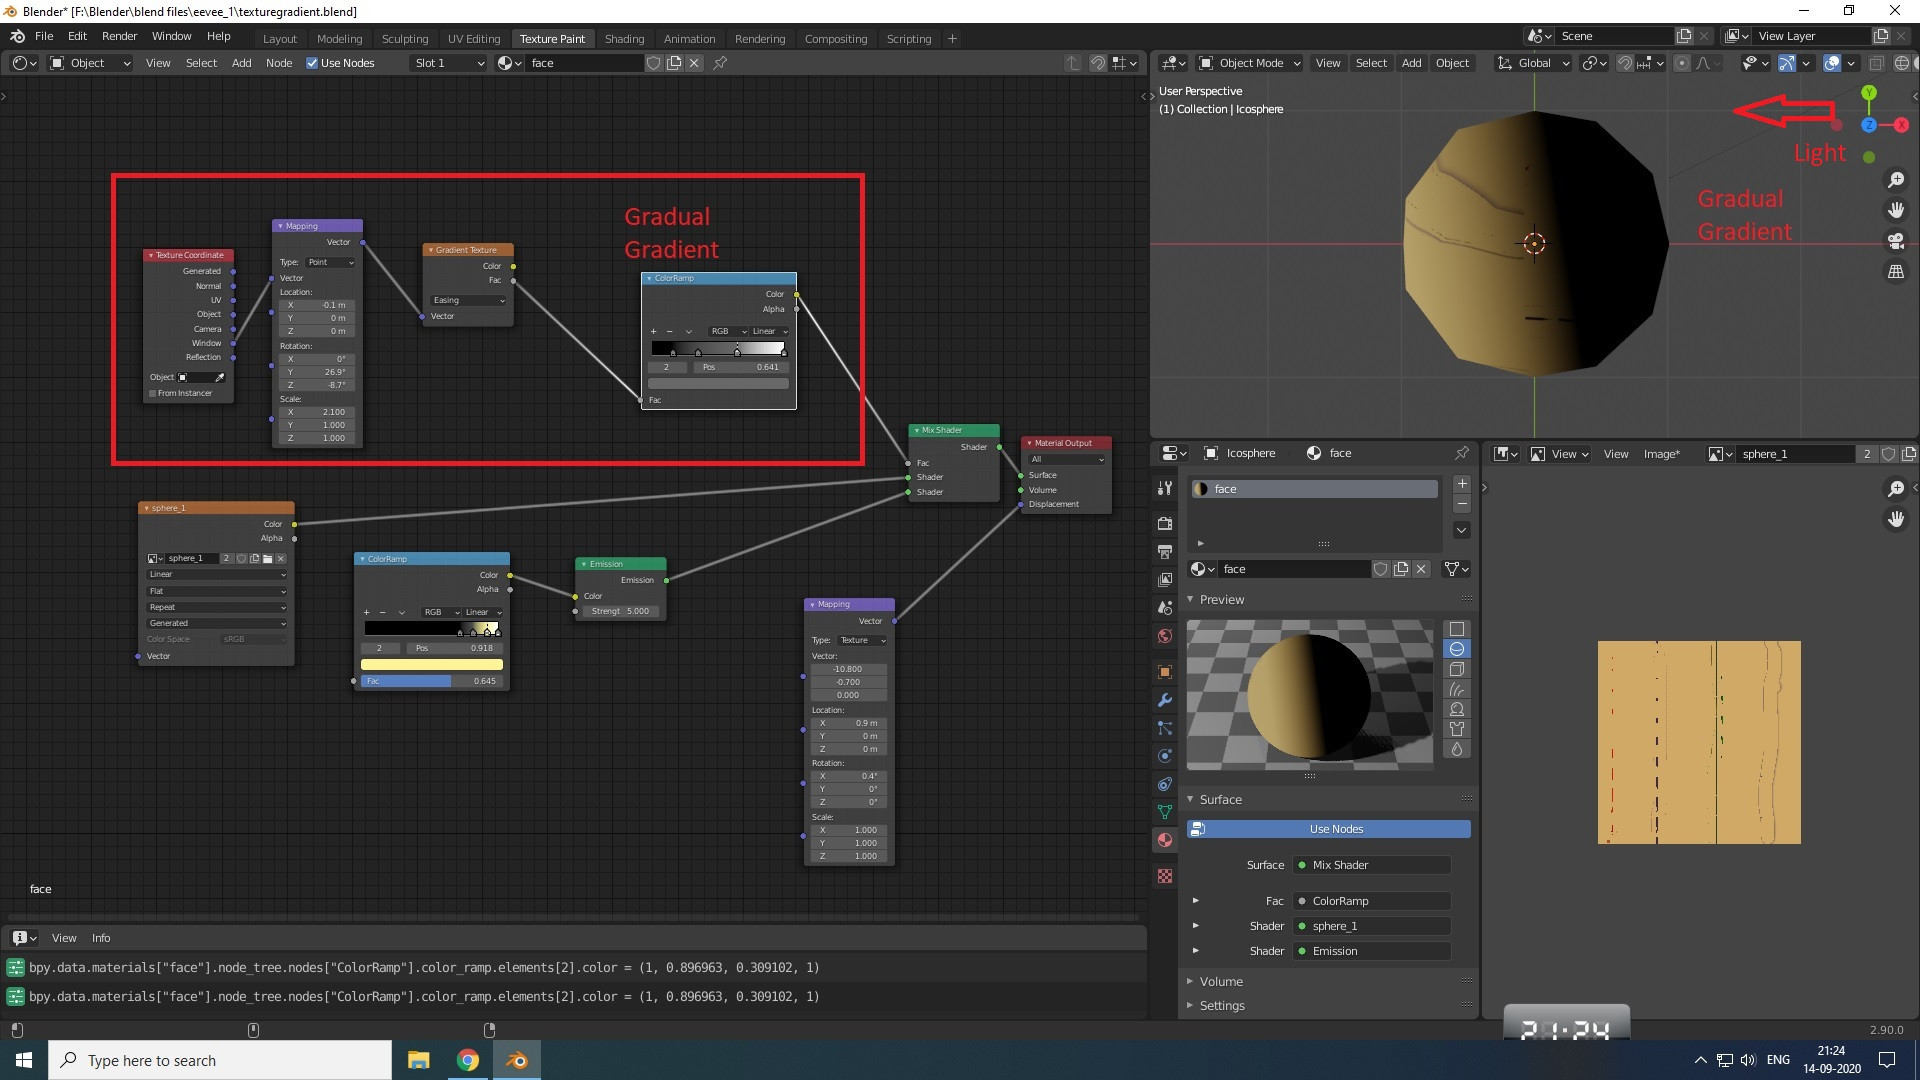Open the Output properties tab
This screenshot has width=1920, height=1080.
point(1164,551)
